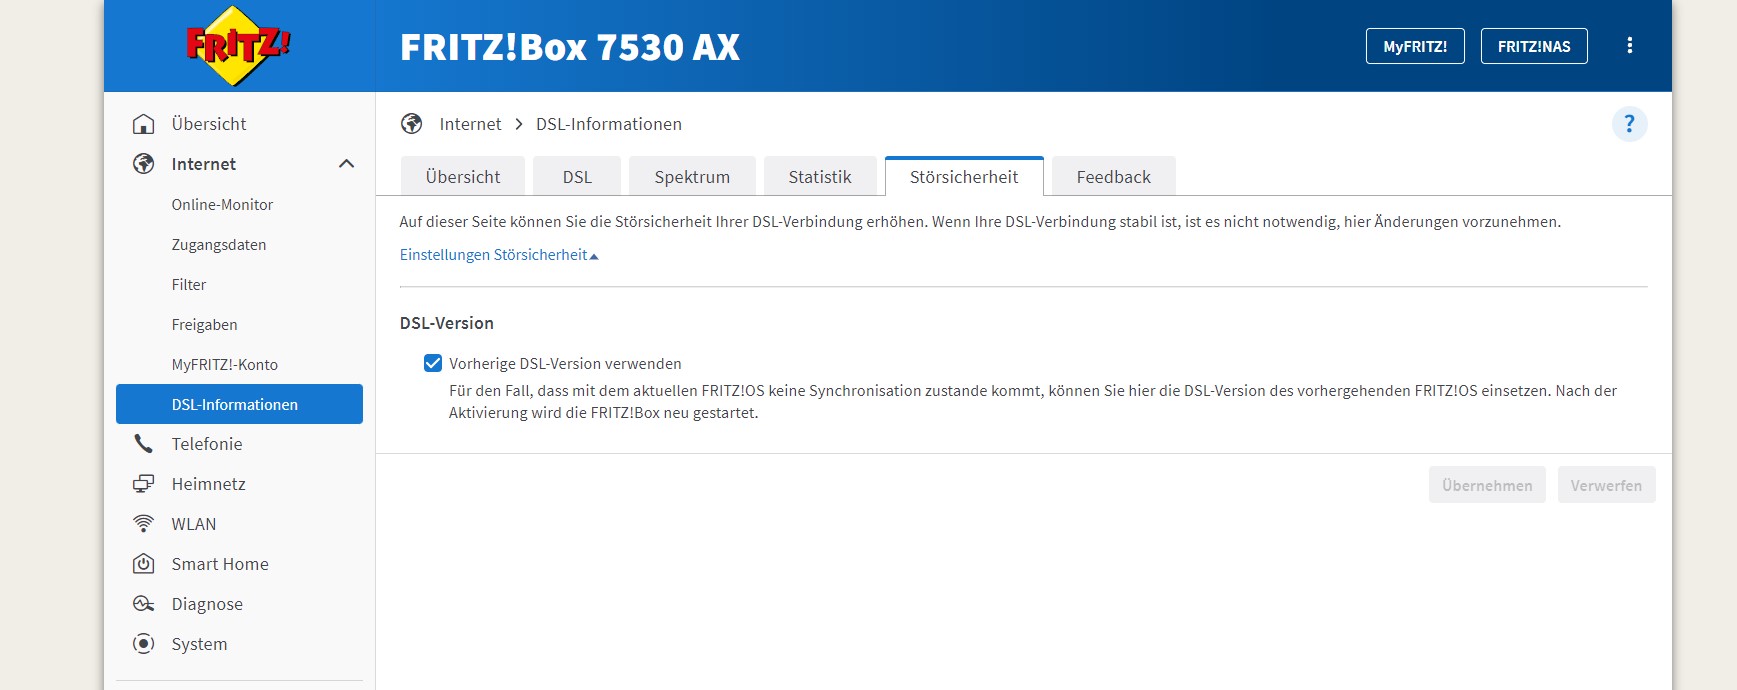Open the Heimnetz menu label
The image size is (1737, 690).
click(x=208, y=484)
